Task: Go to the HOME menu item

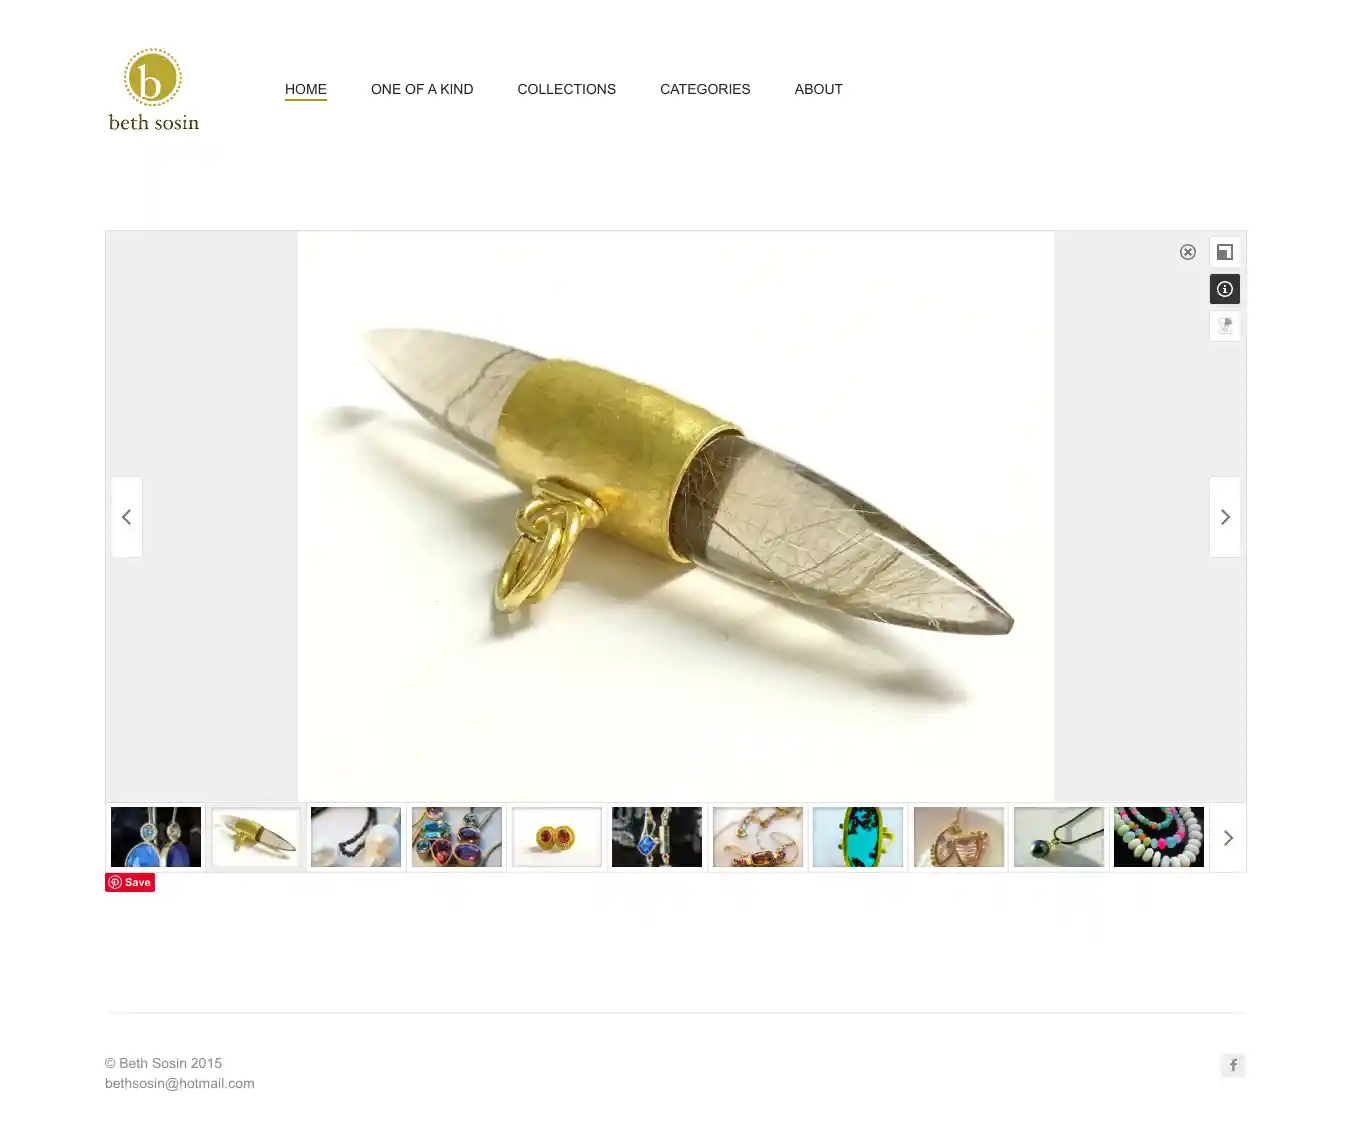Action: (306, 89)
